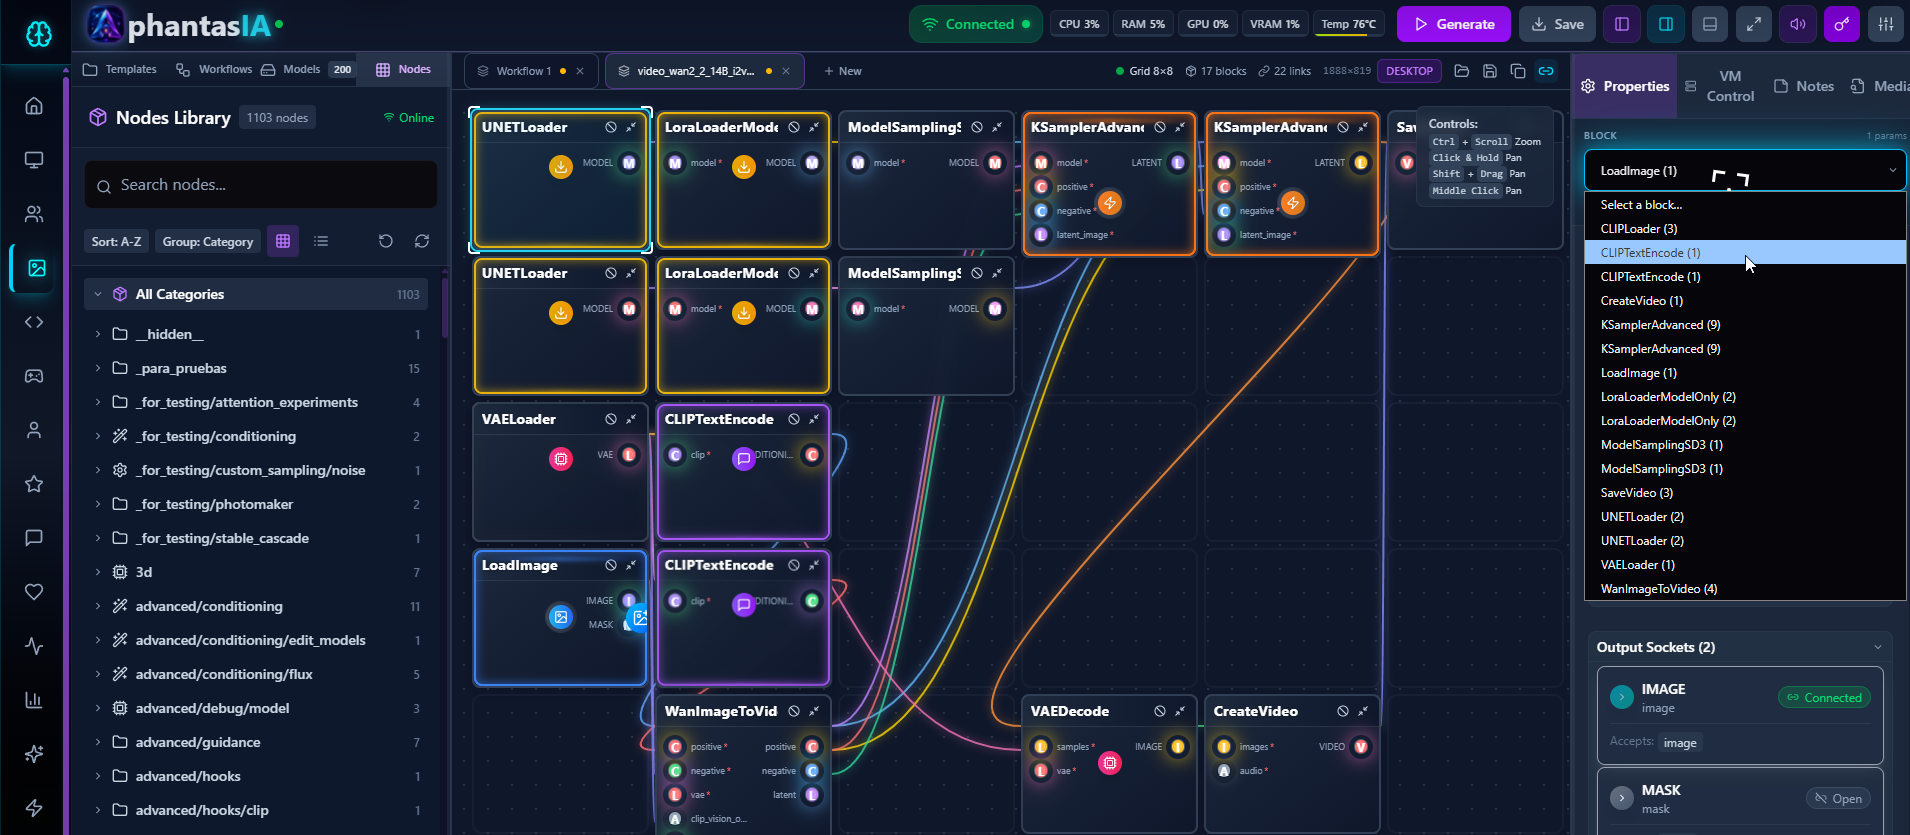
Task: Switch nodes library to list view
Action: pyautogui.click(x=321, y=241)
